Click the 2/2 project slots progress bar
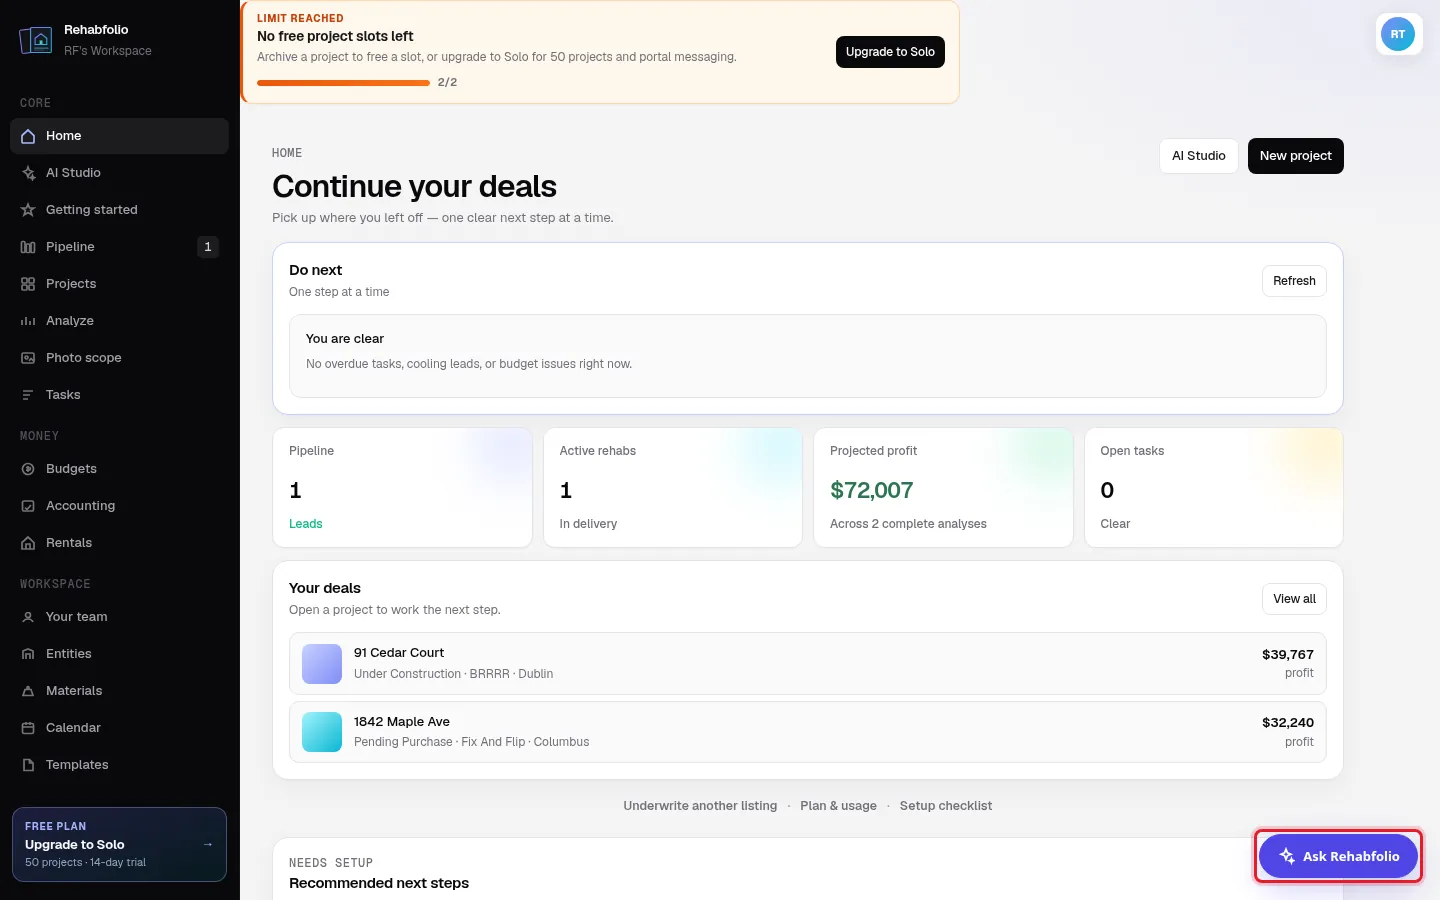The width and height of the screenshot is (1440, 900). point(343,83)
